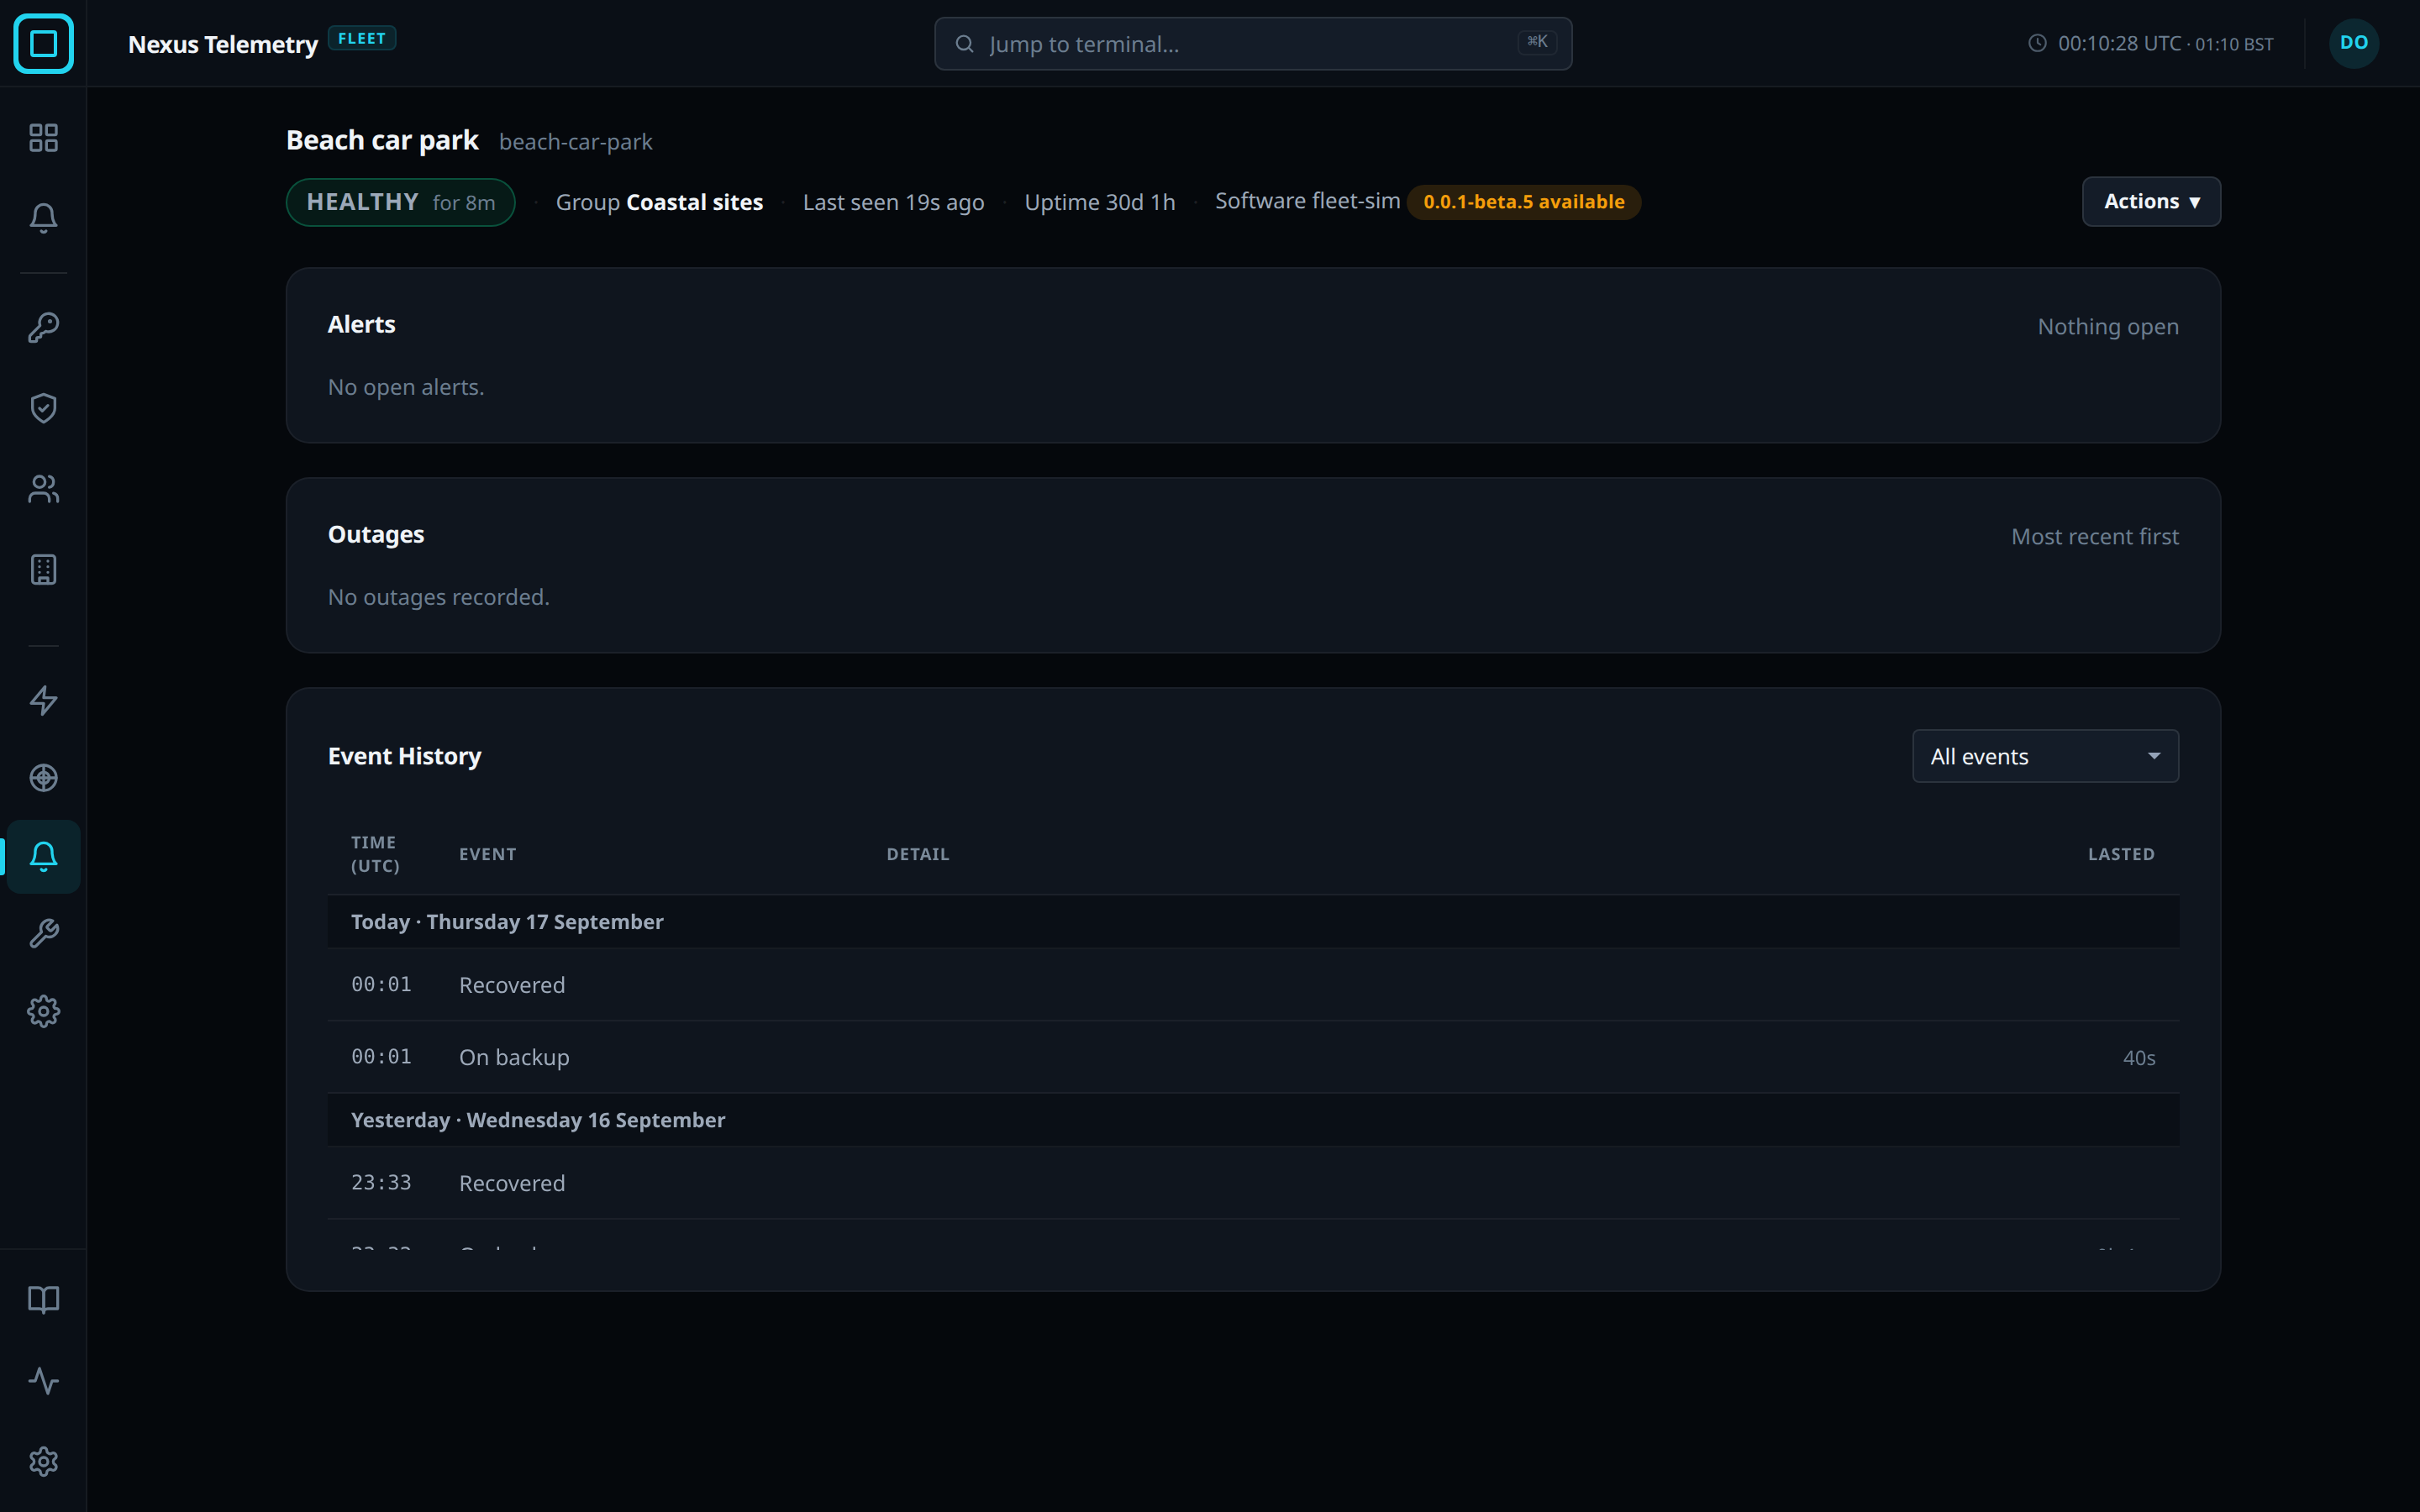The image size is (2420, 1512).
Task: Click the Last seen 19s ago text
Action: point(893,202)
